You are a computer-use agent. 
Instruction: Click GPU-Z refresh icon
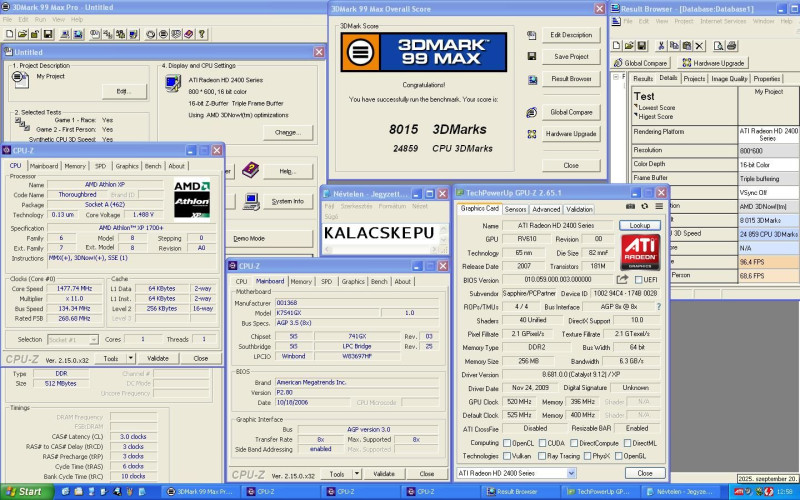pos(644,206)
